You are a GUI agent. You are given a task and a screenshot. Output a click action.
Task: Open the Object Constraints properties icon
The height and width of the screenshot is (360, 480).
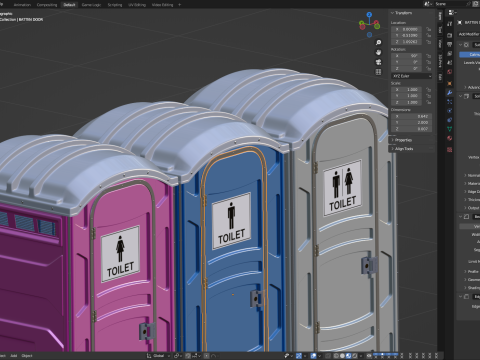point(450,120)
